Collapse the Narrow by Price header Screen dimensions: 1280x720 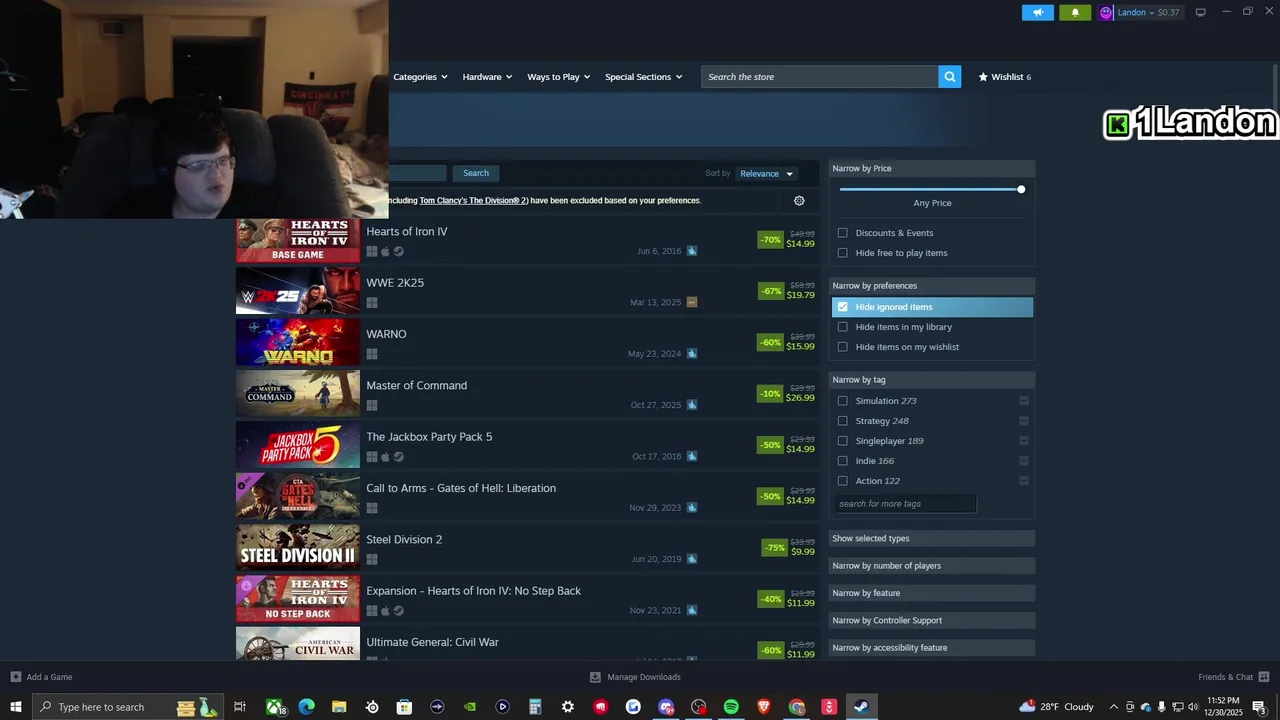[931, 168]
